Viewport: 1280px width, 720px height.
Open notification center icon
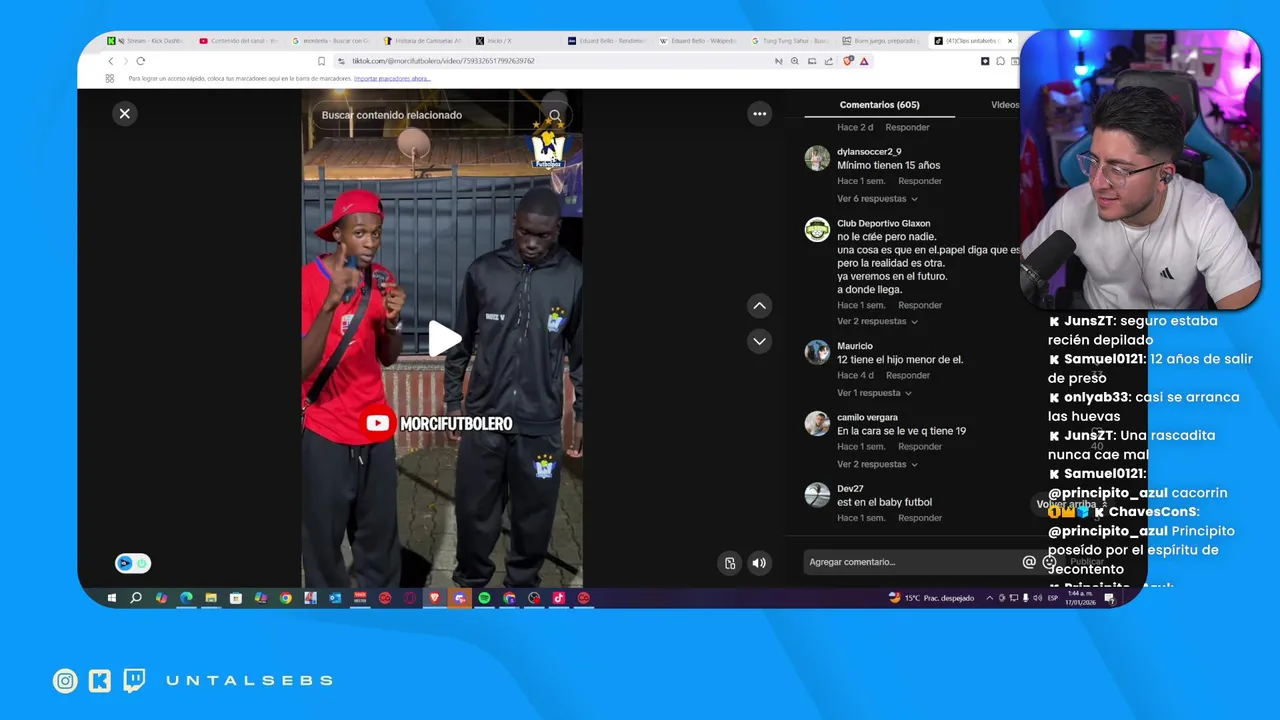1109,598
